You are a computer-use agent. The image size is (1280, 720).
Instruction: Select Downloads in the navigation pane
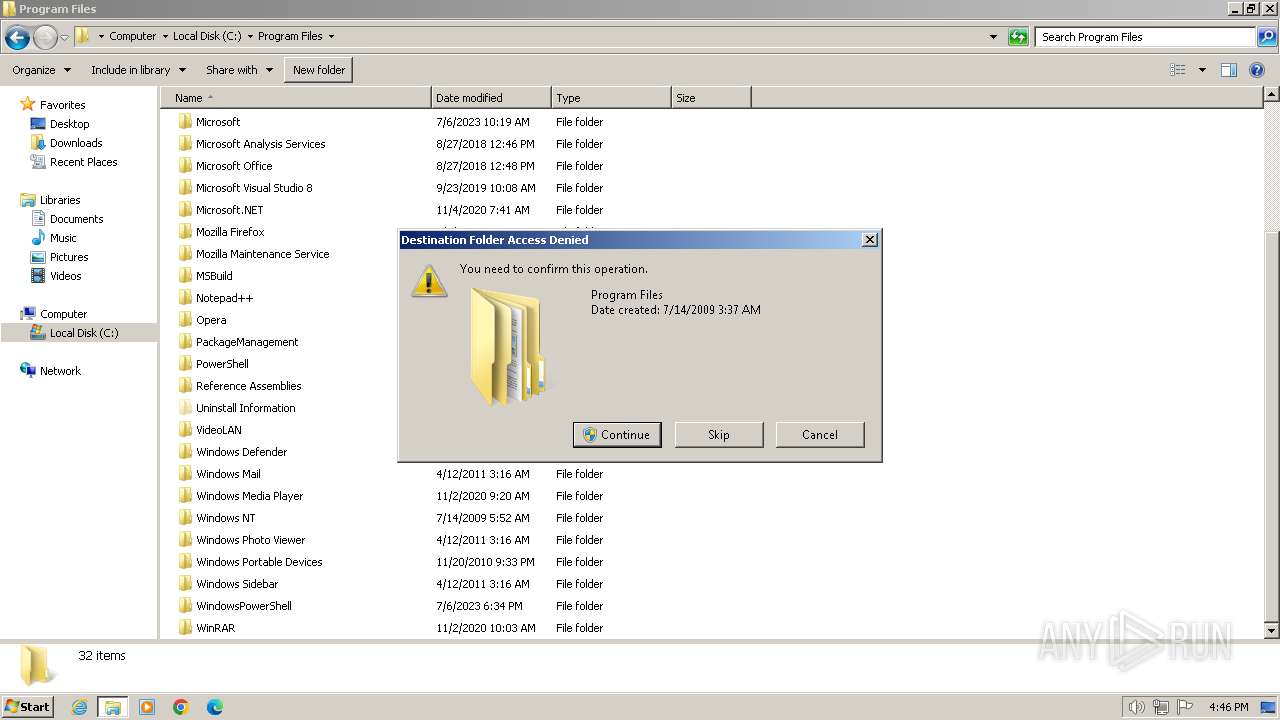point(76,143)
